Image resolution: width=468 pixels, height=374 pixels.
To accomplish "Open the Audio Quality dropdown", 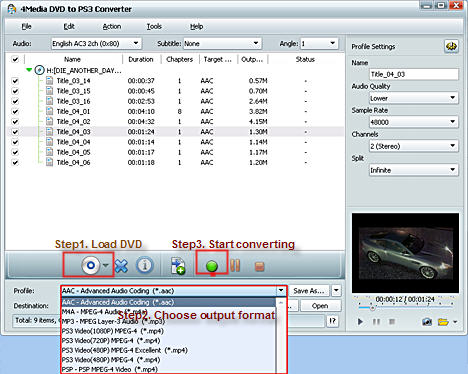I will (414, 98).
